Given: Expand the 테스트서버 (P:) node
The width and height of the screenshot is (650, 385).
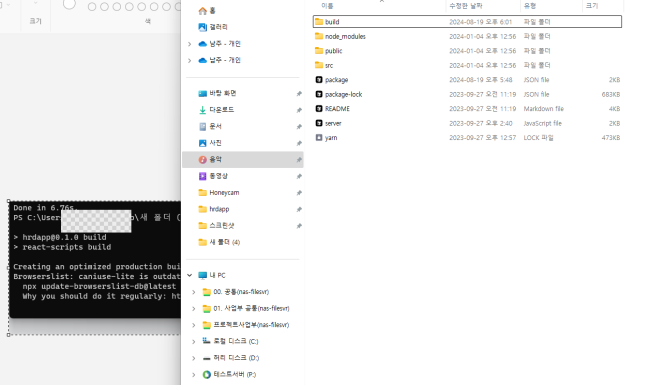Looking at the screenshot, I should [x=194, y=375].
